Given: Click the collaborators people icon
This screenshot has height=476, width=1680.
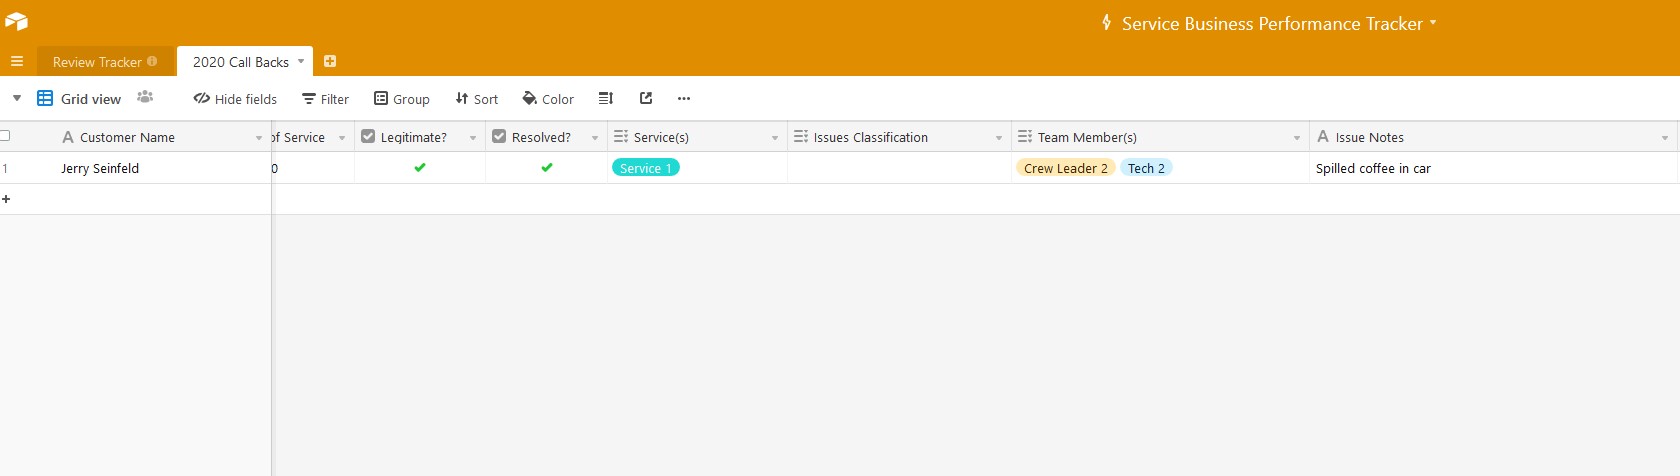Looking at the screenshot, I should tap(145, 97).
